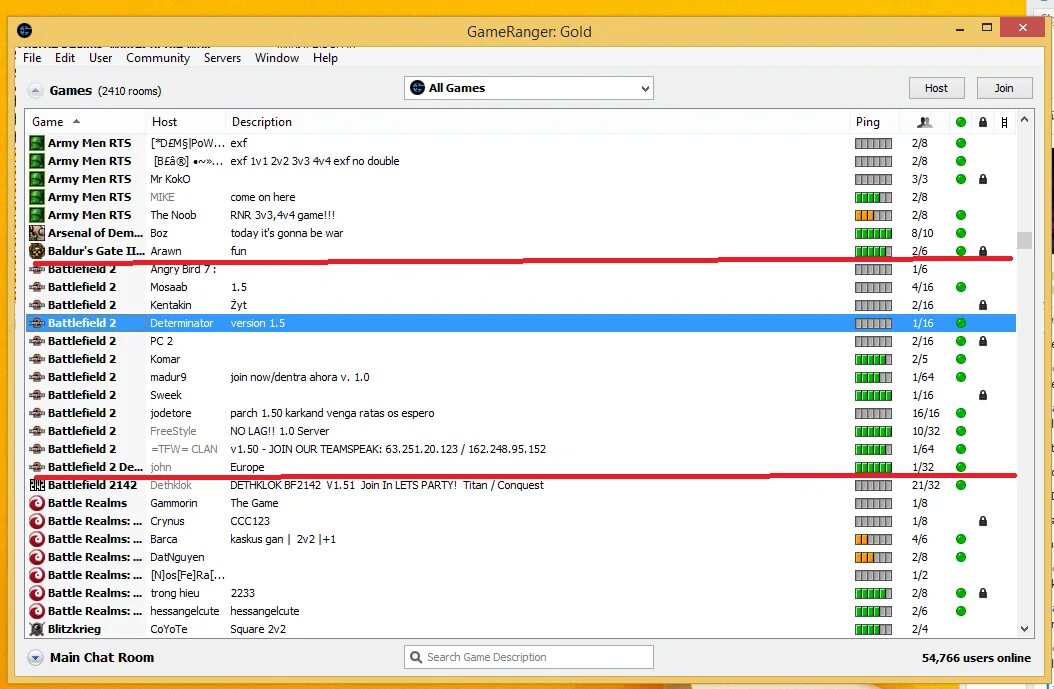Click Battle Realms icon for Barca
This screenshot has height=689, width=1054.
[x=37, y=539]
